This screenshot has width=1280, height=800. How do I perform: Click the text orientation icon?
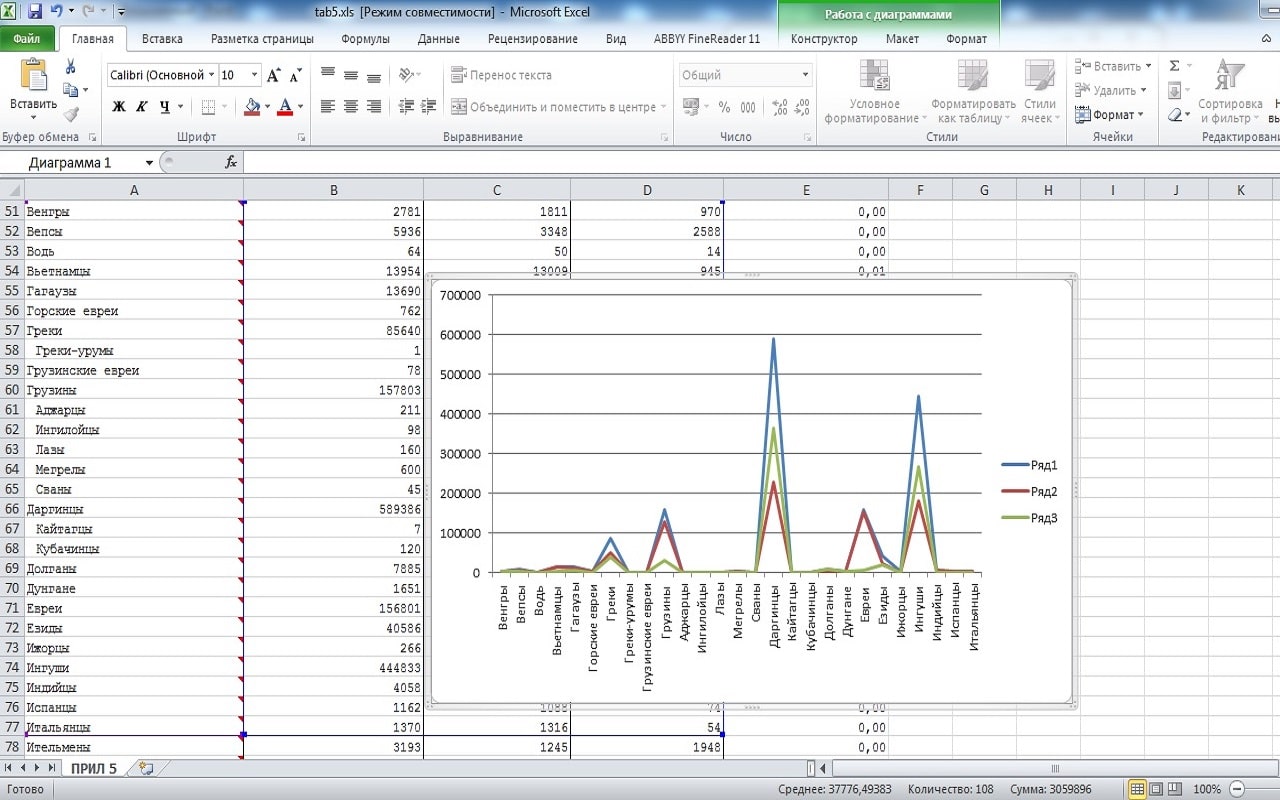point(406,75)
